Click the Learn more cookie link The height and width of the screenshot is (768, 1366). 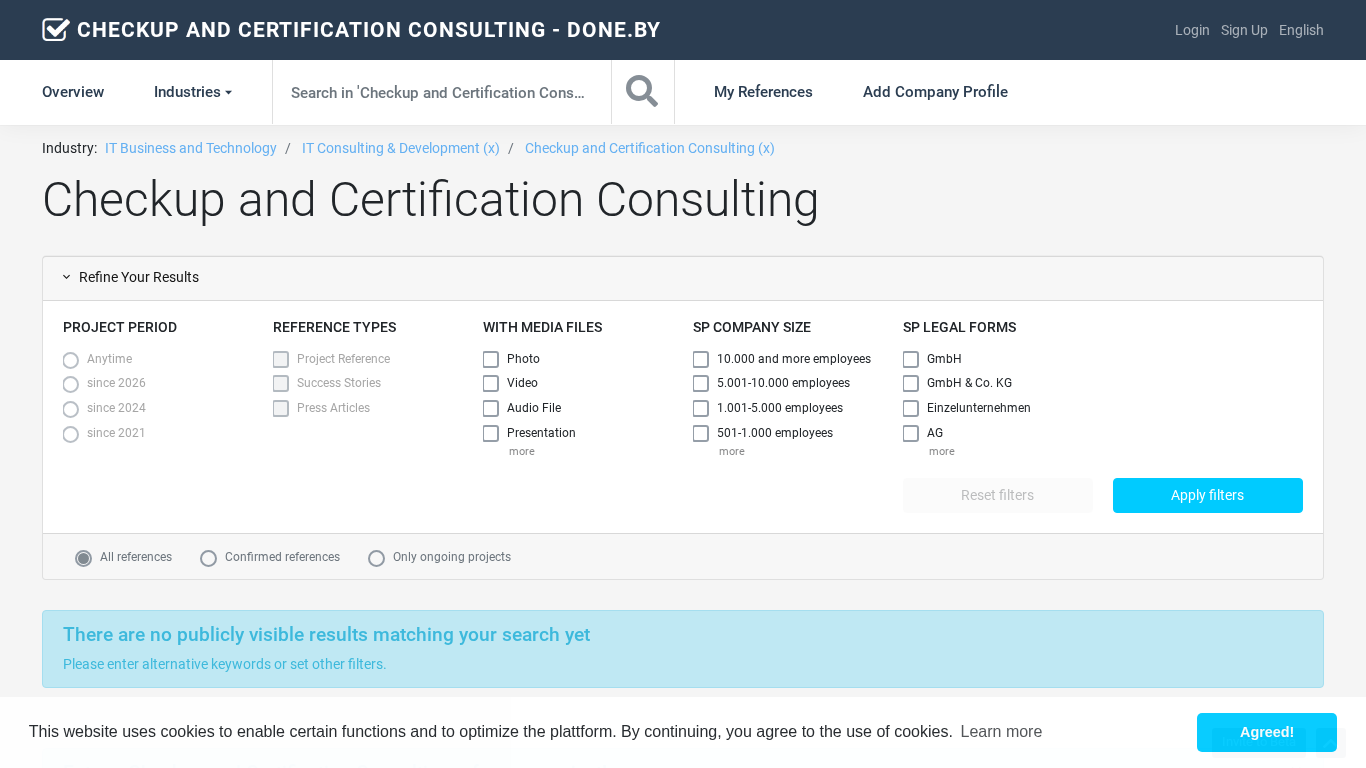pyautogui.click(x=1001, y=732)
